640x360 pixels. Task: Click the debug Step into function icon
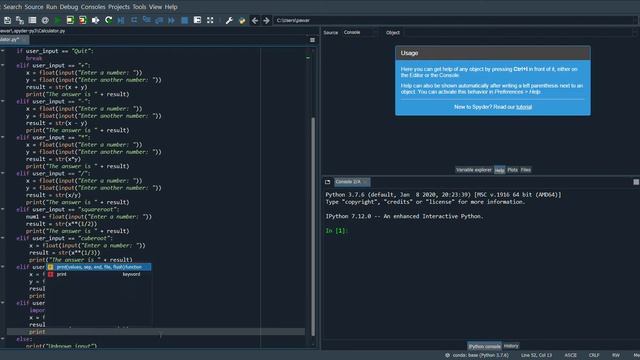(x=147, y=20)
